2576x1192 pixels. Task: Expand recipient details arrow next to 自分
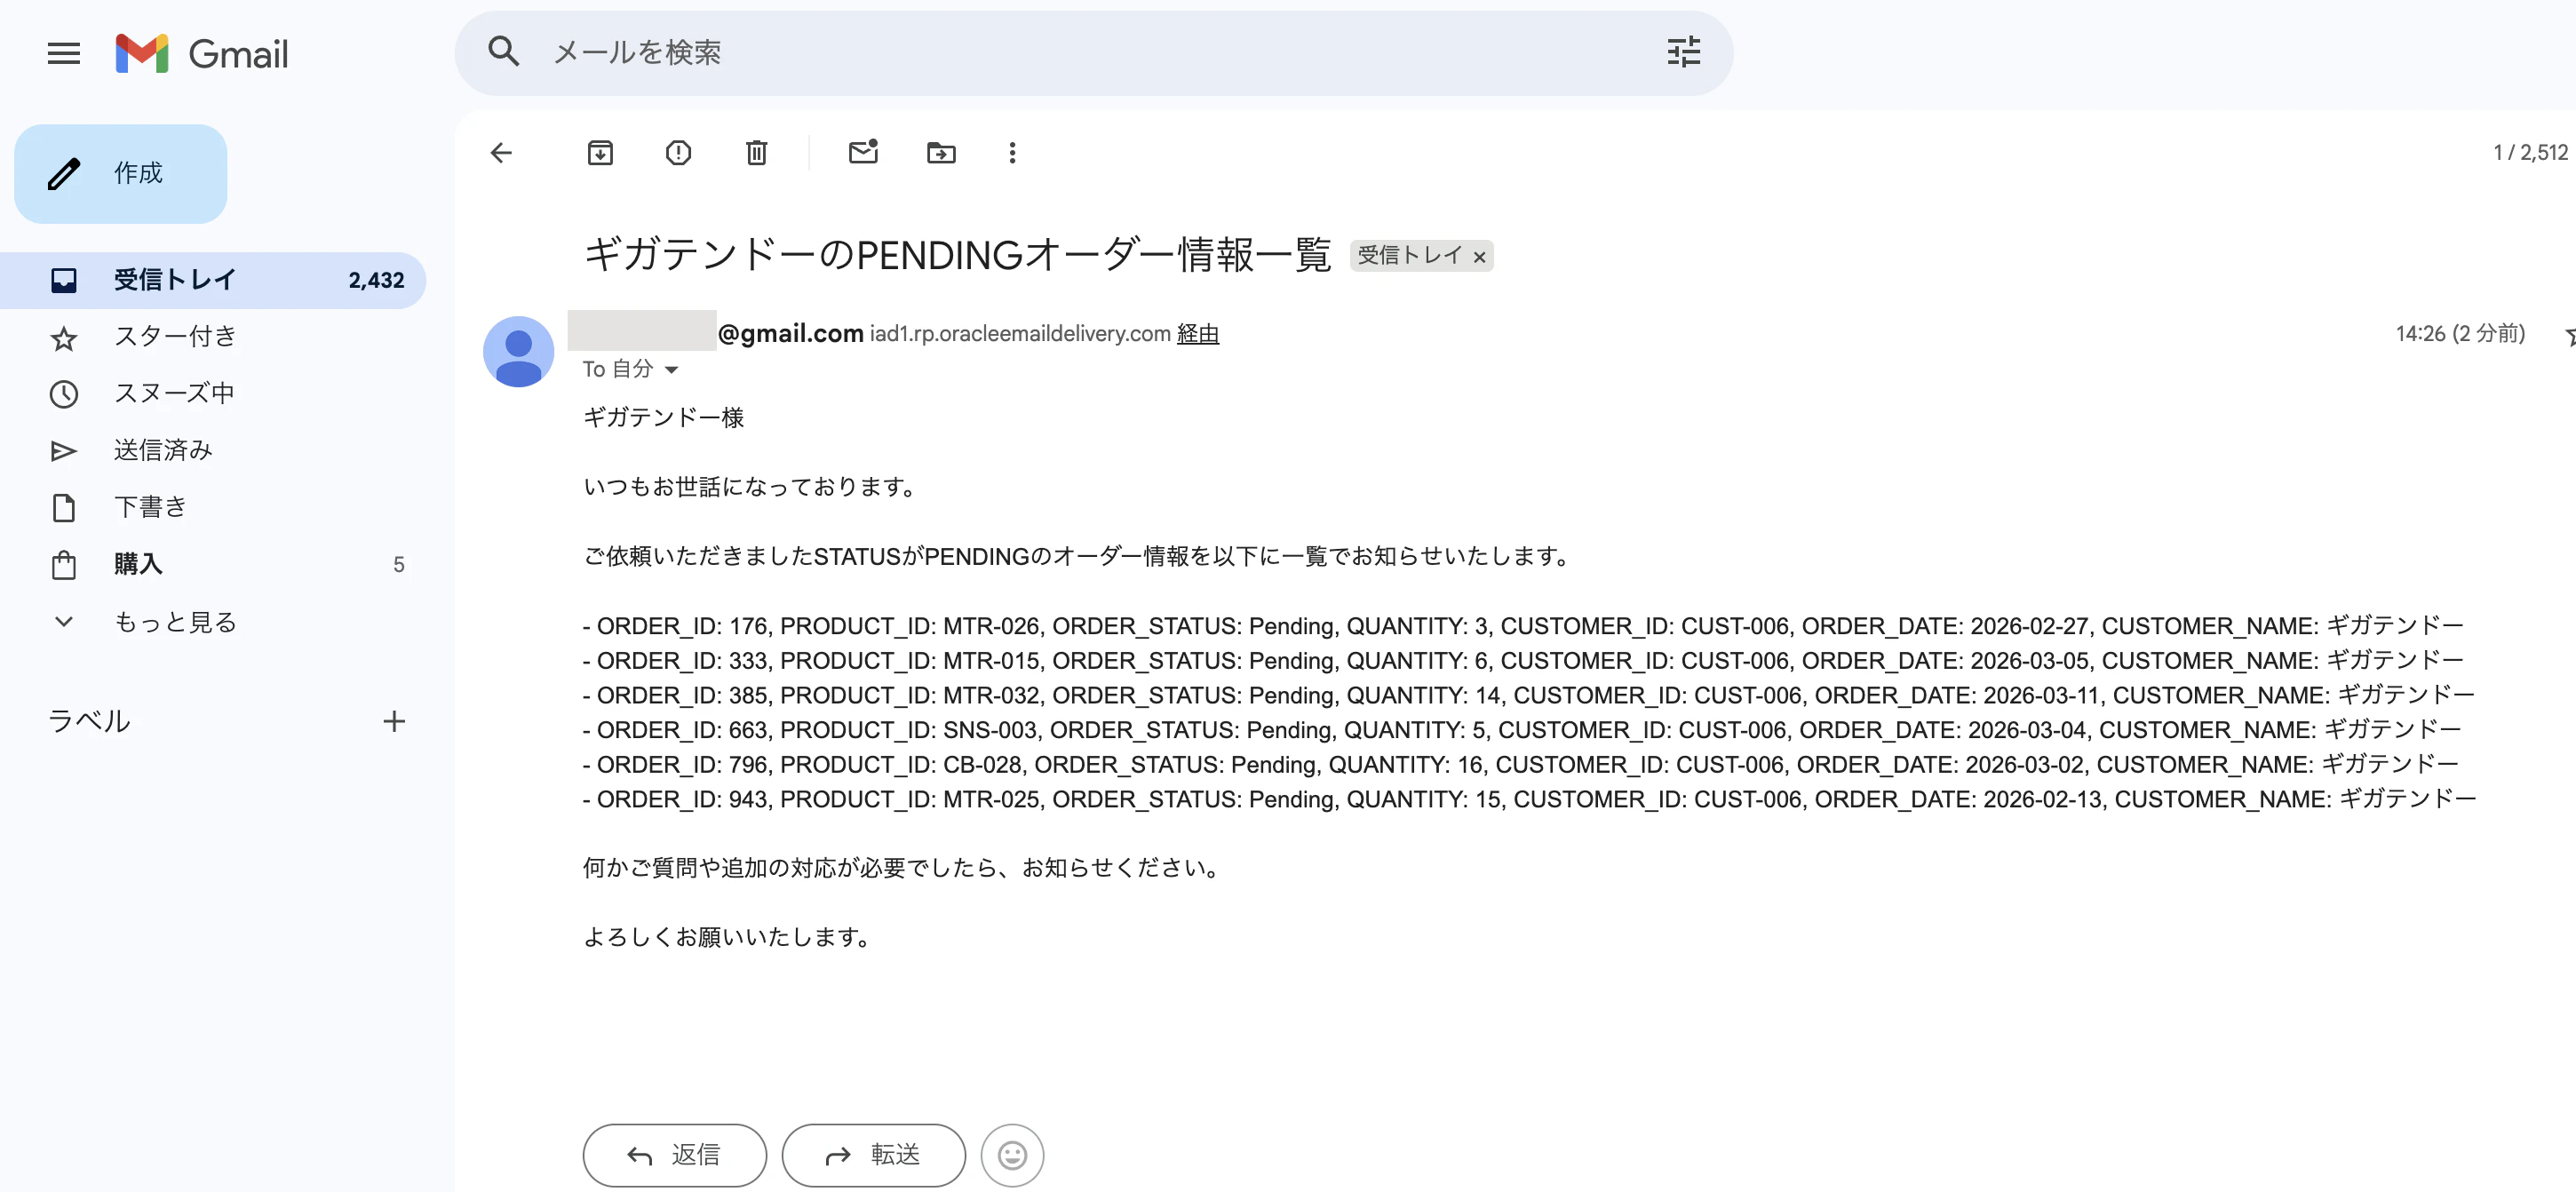pos(672,370)
